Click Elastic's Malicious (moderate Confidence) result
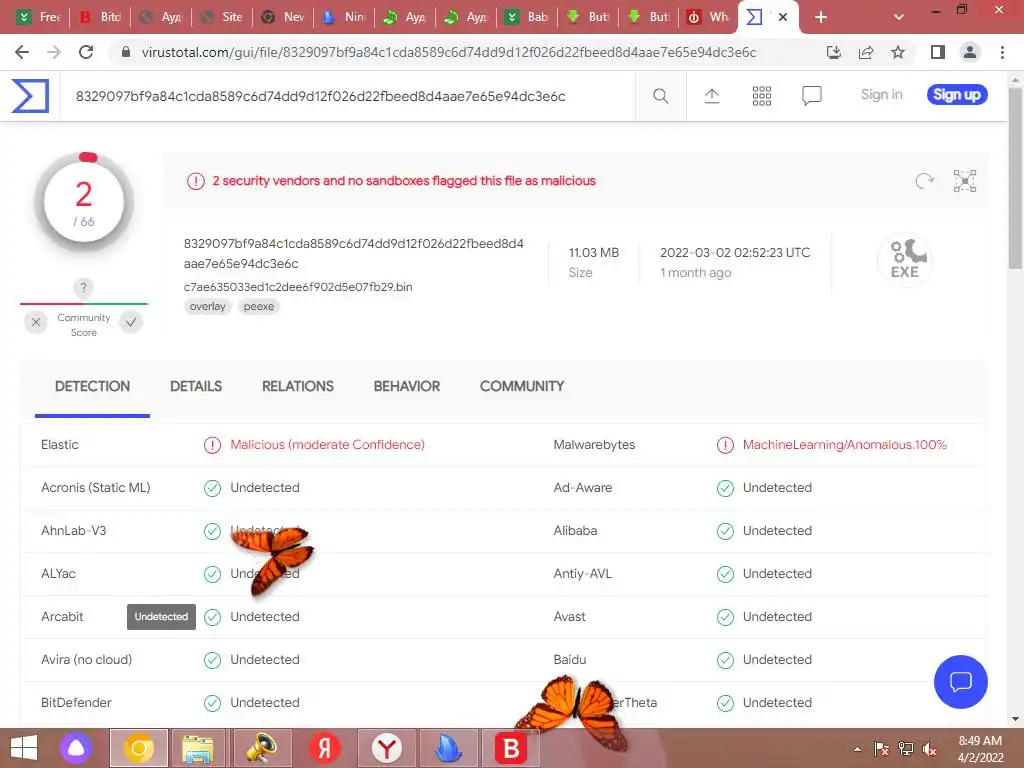 click(327, 445)
